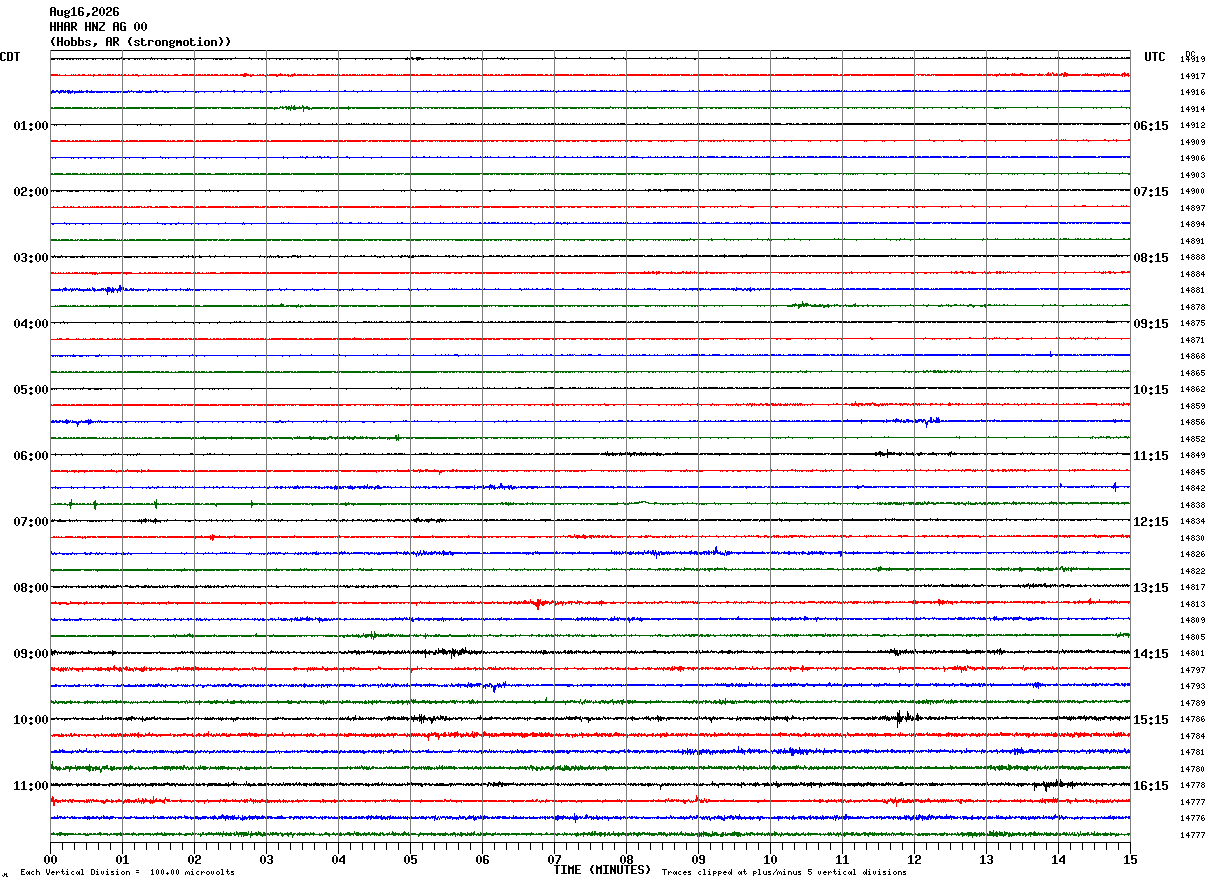The image size is (1210, 886).
Task: Click the 11:00 CDT hour label
Action: 30,786
